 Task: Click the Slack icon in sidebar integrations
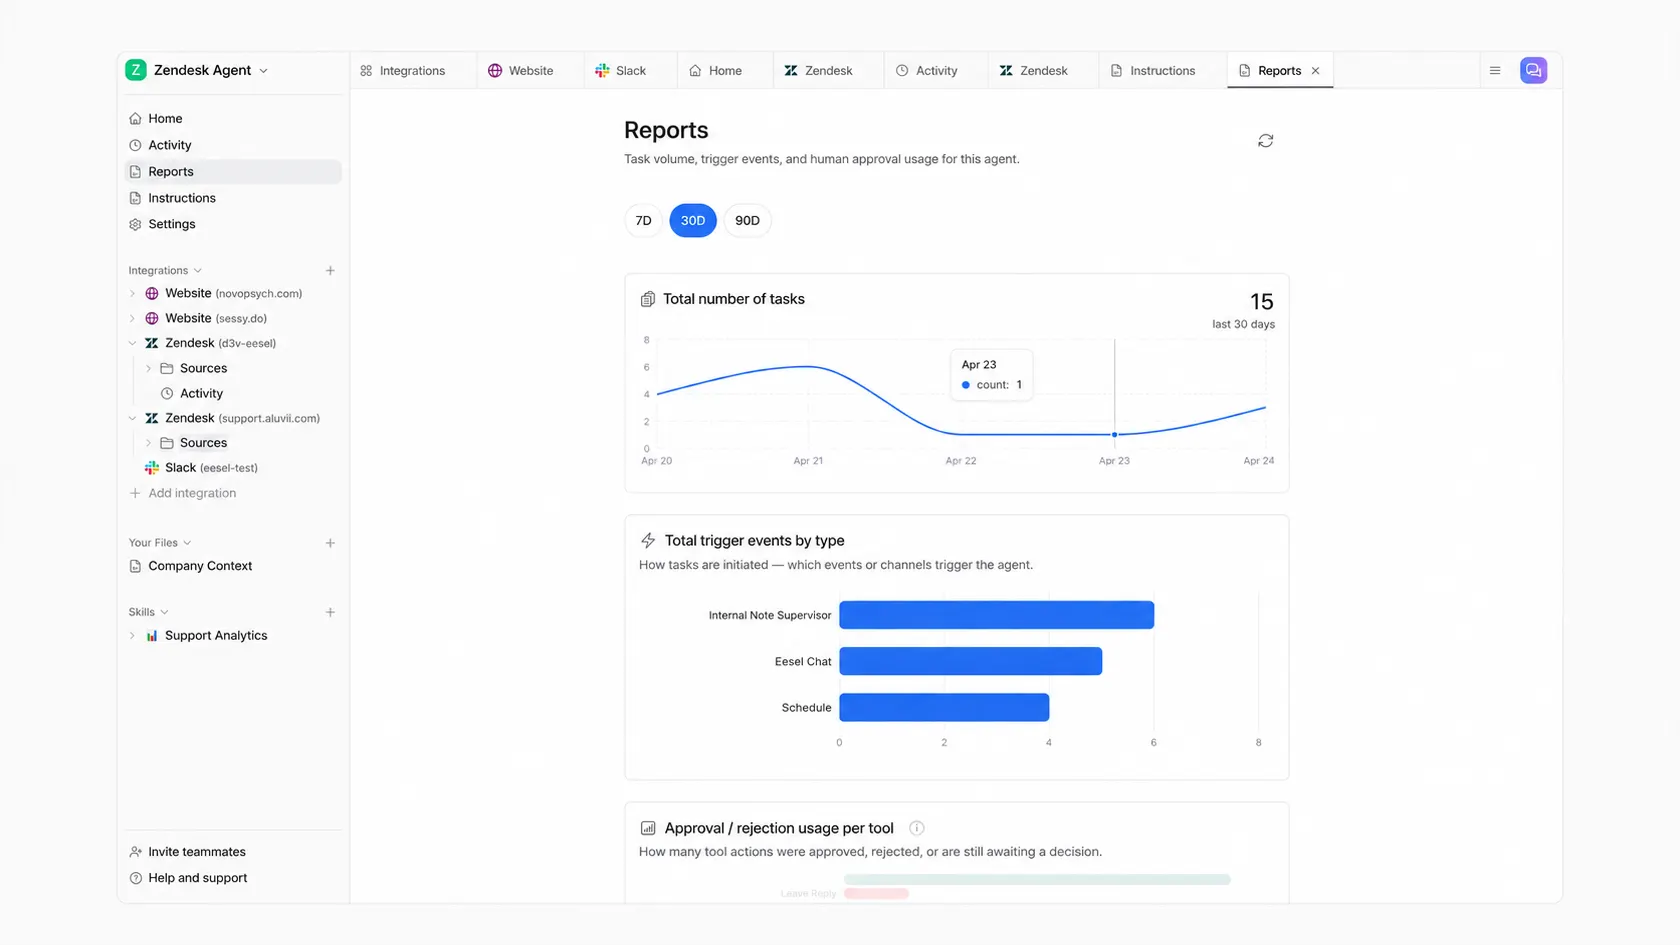152,468
